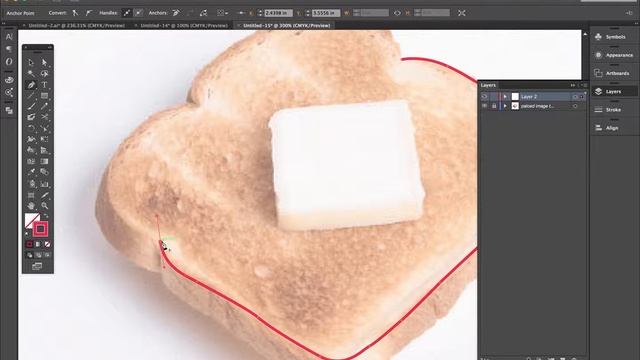
Task: Click the X coordinate input field
Action: coord(278,13)
